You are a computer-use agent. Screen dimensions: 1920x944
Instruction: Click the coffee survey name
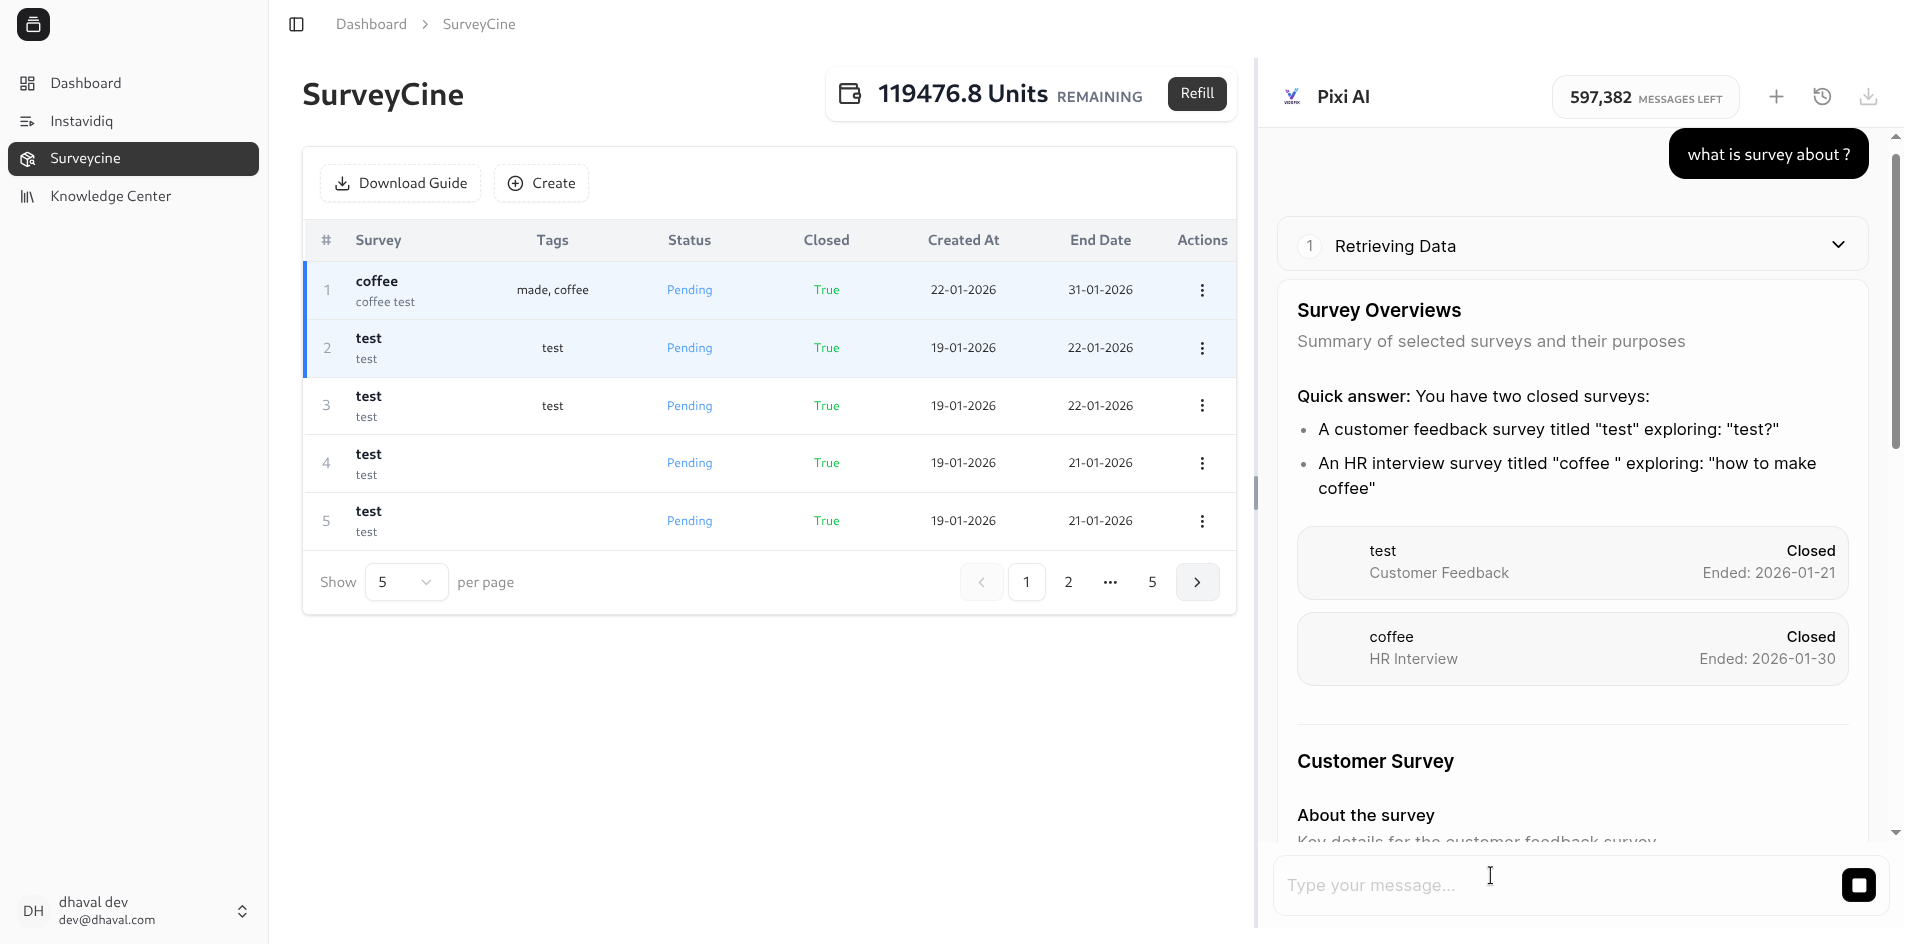click(377, 281)
